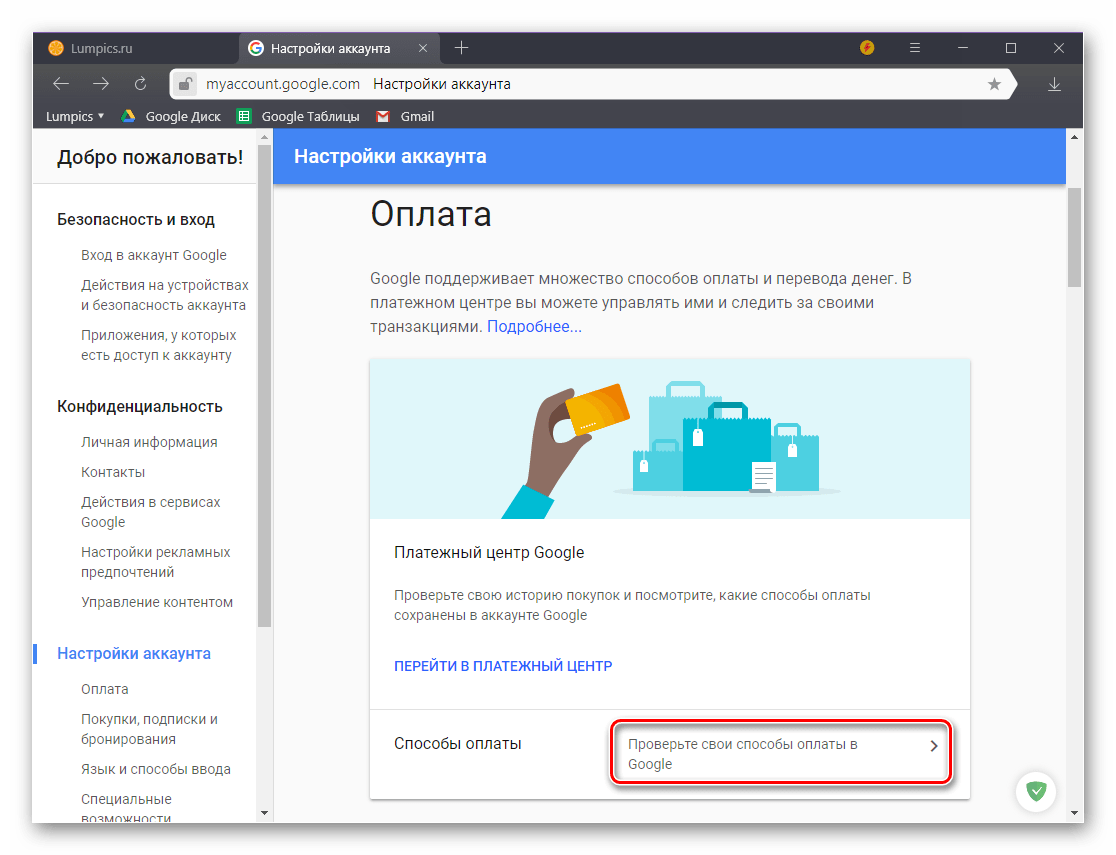Click the browser back arrow
This screenshot has height=855, width=1116.
[61, 84]
